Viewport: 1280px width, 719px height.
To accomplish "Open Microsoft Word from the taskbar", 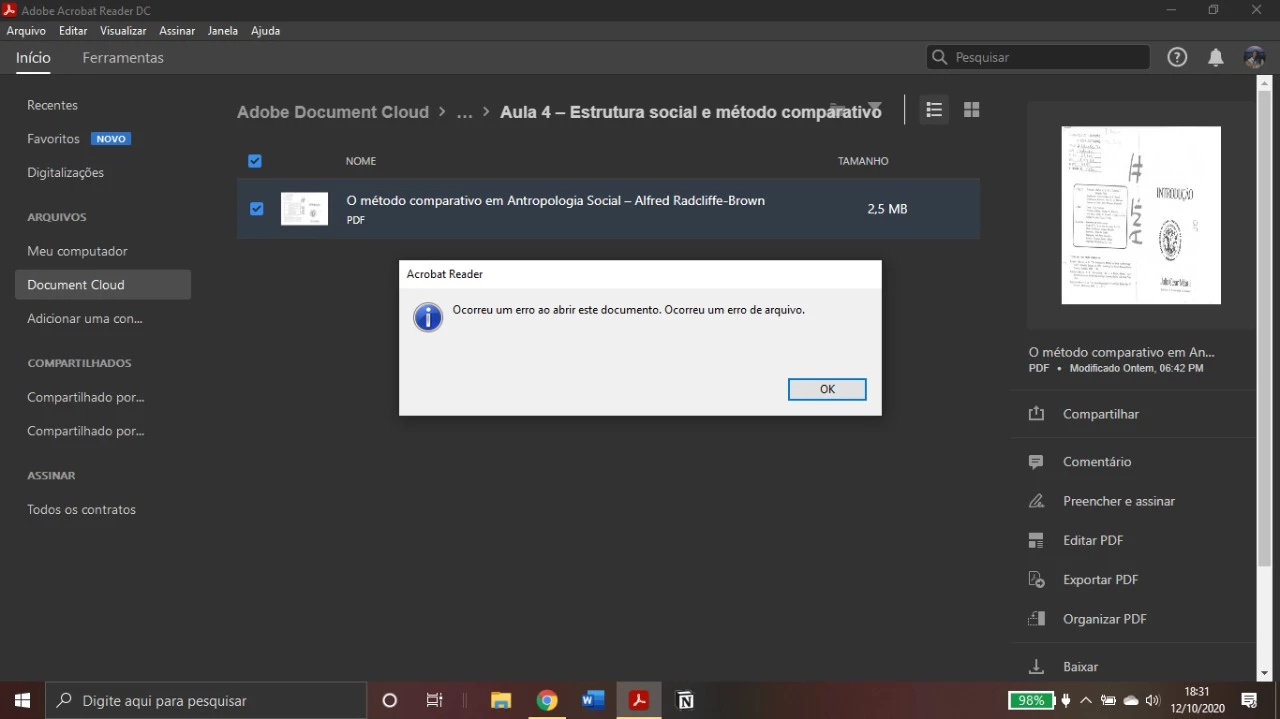I will point(592,701).
